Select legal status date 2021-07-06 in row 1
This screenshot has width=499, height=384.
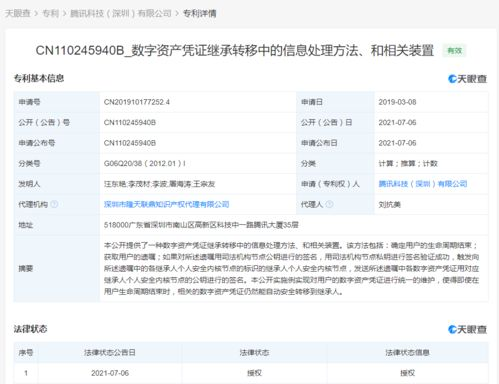pos(110,373)
